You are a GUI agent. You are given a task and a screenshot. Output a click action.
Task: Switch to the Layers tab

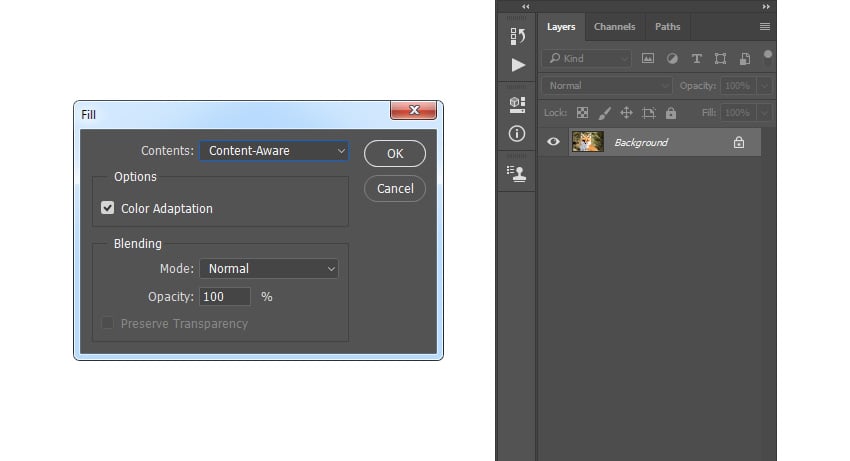(561, 27)
